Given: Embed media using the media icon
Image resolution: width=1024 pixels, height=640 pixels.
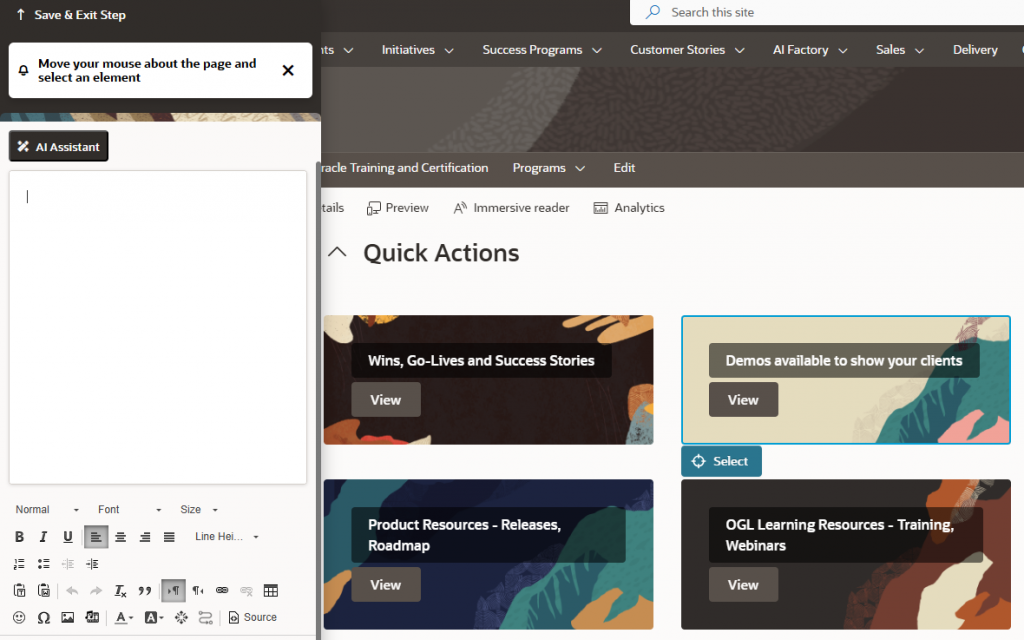Looking at the screenshot, I should 92,617.
